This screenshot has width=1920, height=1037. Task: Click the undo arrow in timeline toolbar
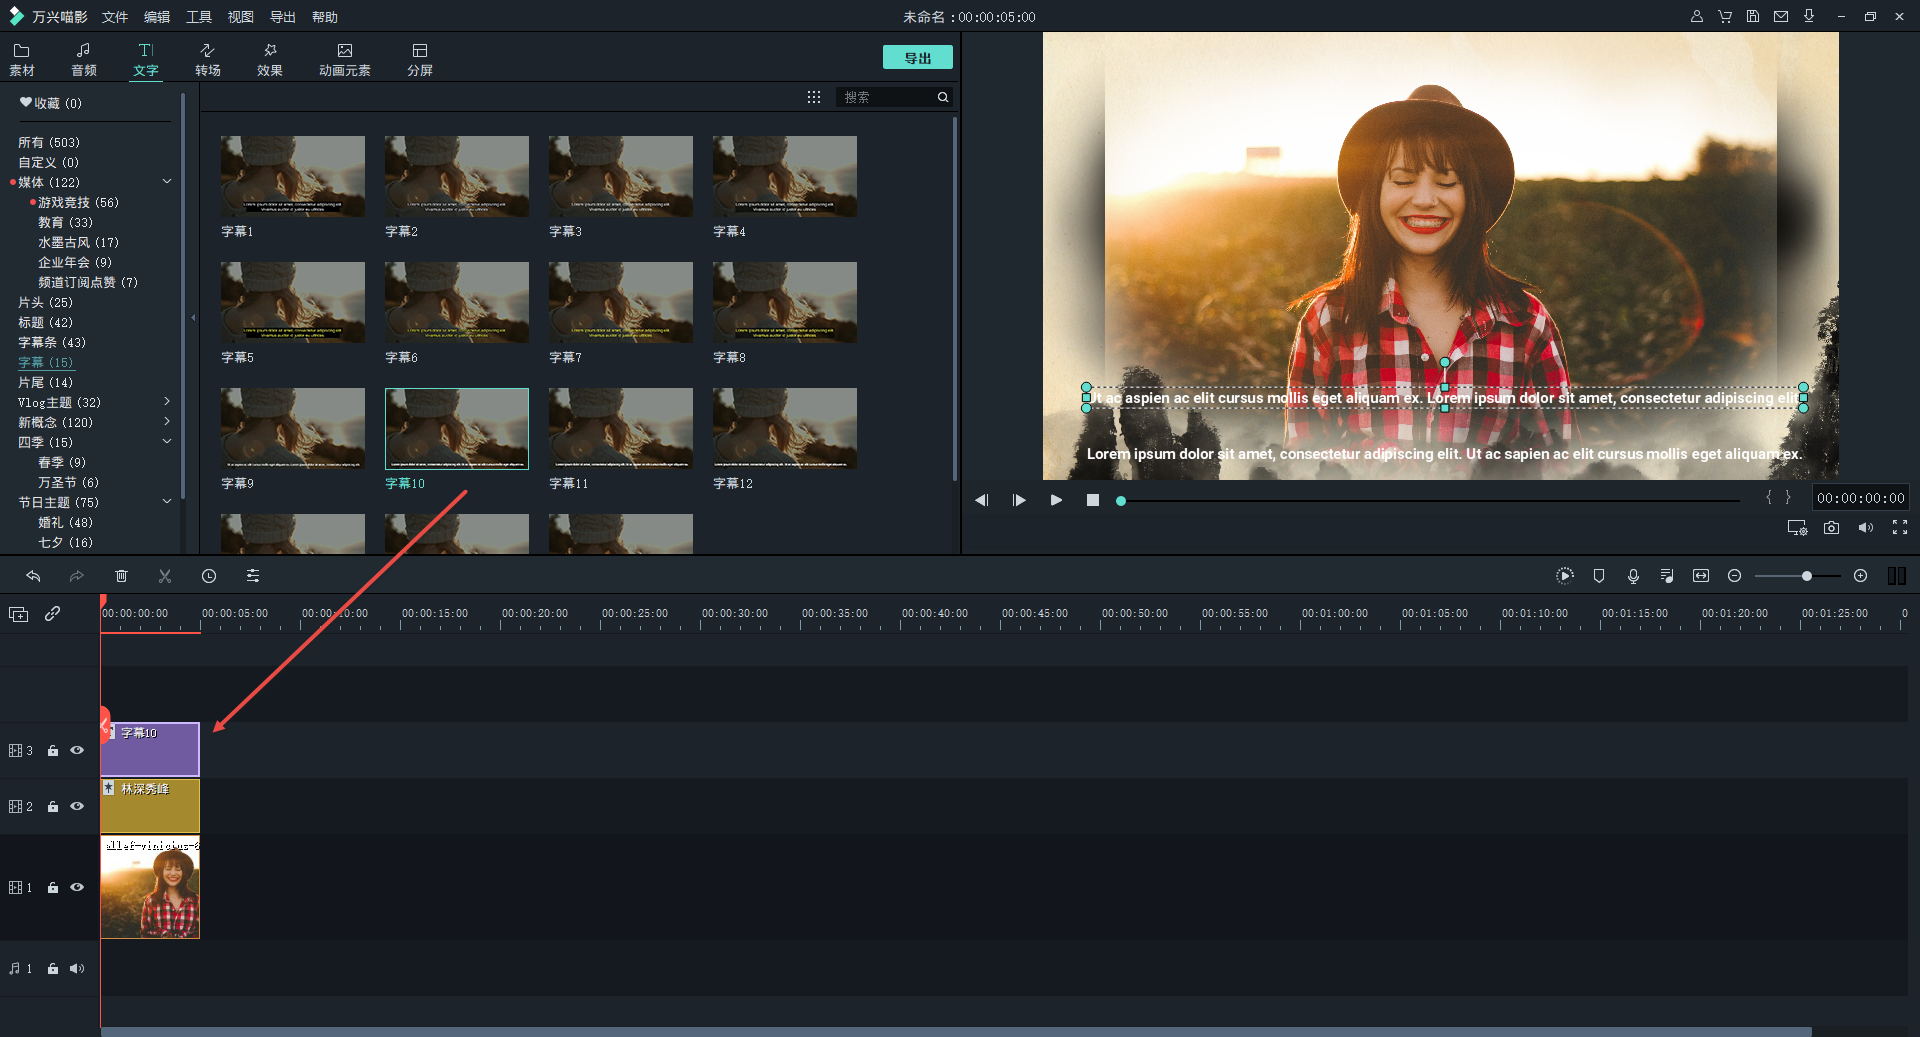pyautogui.click(x=33, y=576)
